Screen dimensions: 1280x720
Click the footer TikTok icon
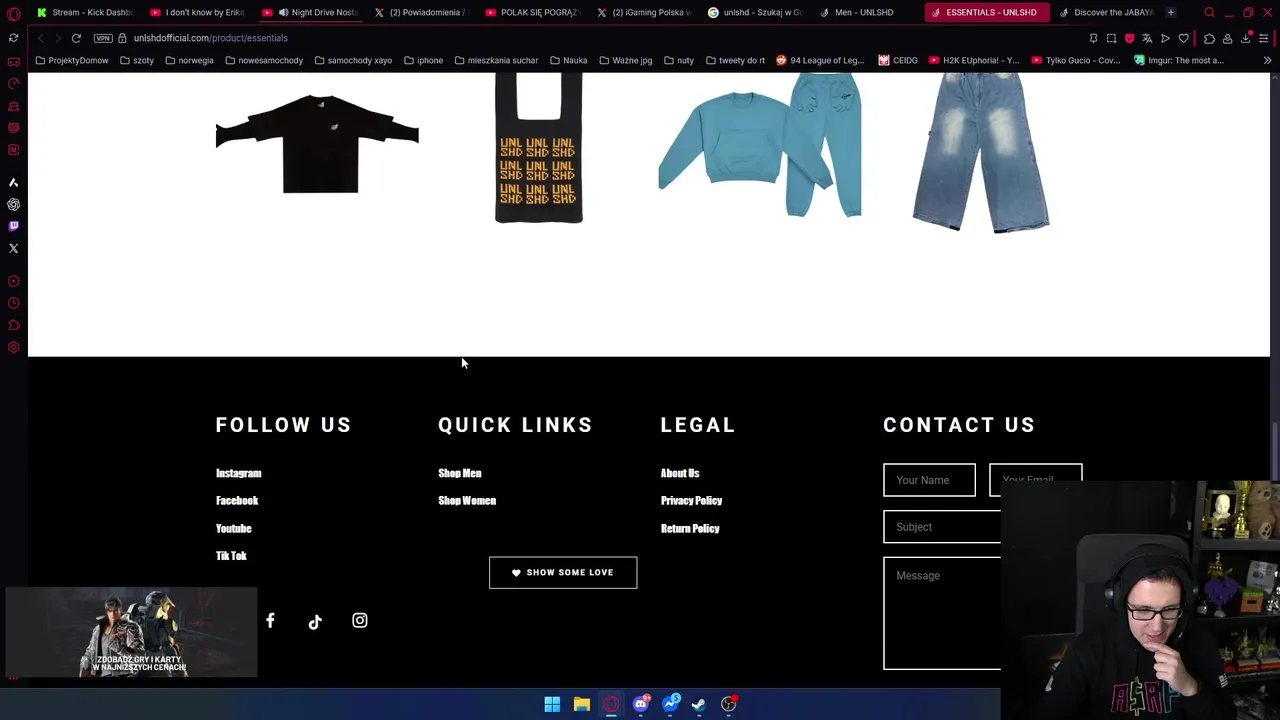pos(315,621)
